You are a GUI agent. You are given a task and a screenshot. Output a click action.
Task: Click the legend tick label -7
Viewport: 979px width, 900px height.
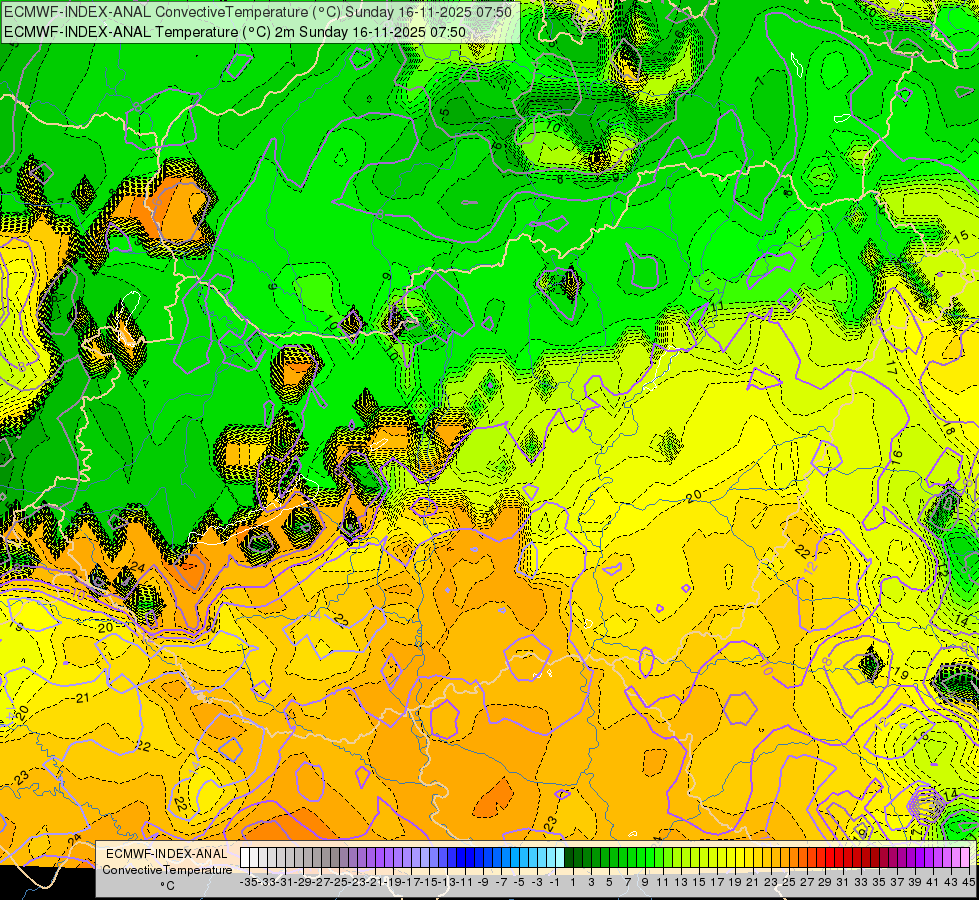(501, 883)
